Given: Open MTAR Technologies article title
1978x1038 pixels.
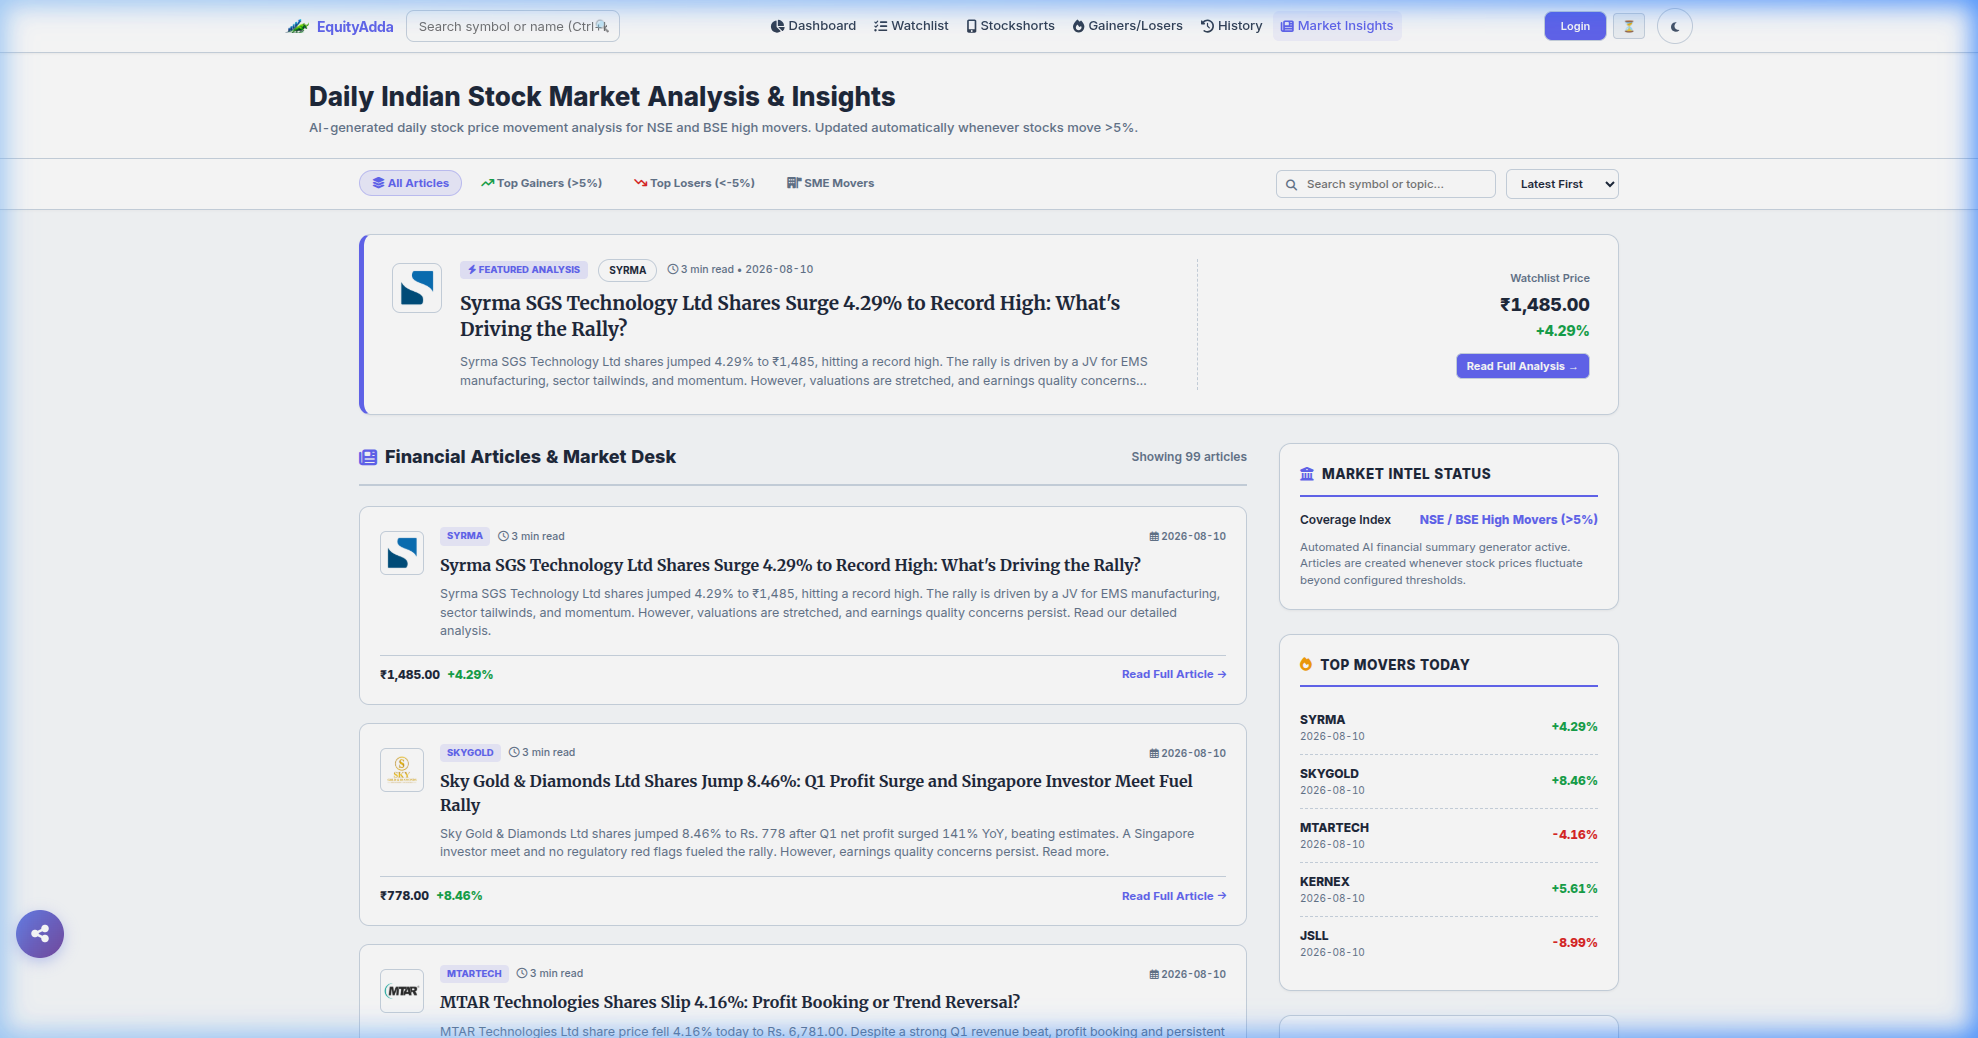Looking at the screenshot, I should (x=730, y=1002).
